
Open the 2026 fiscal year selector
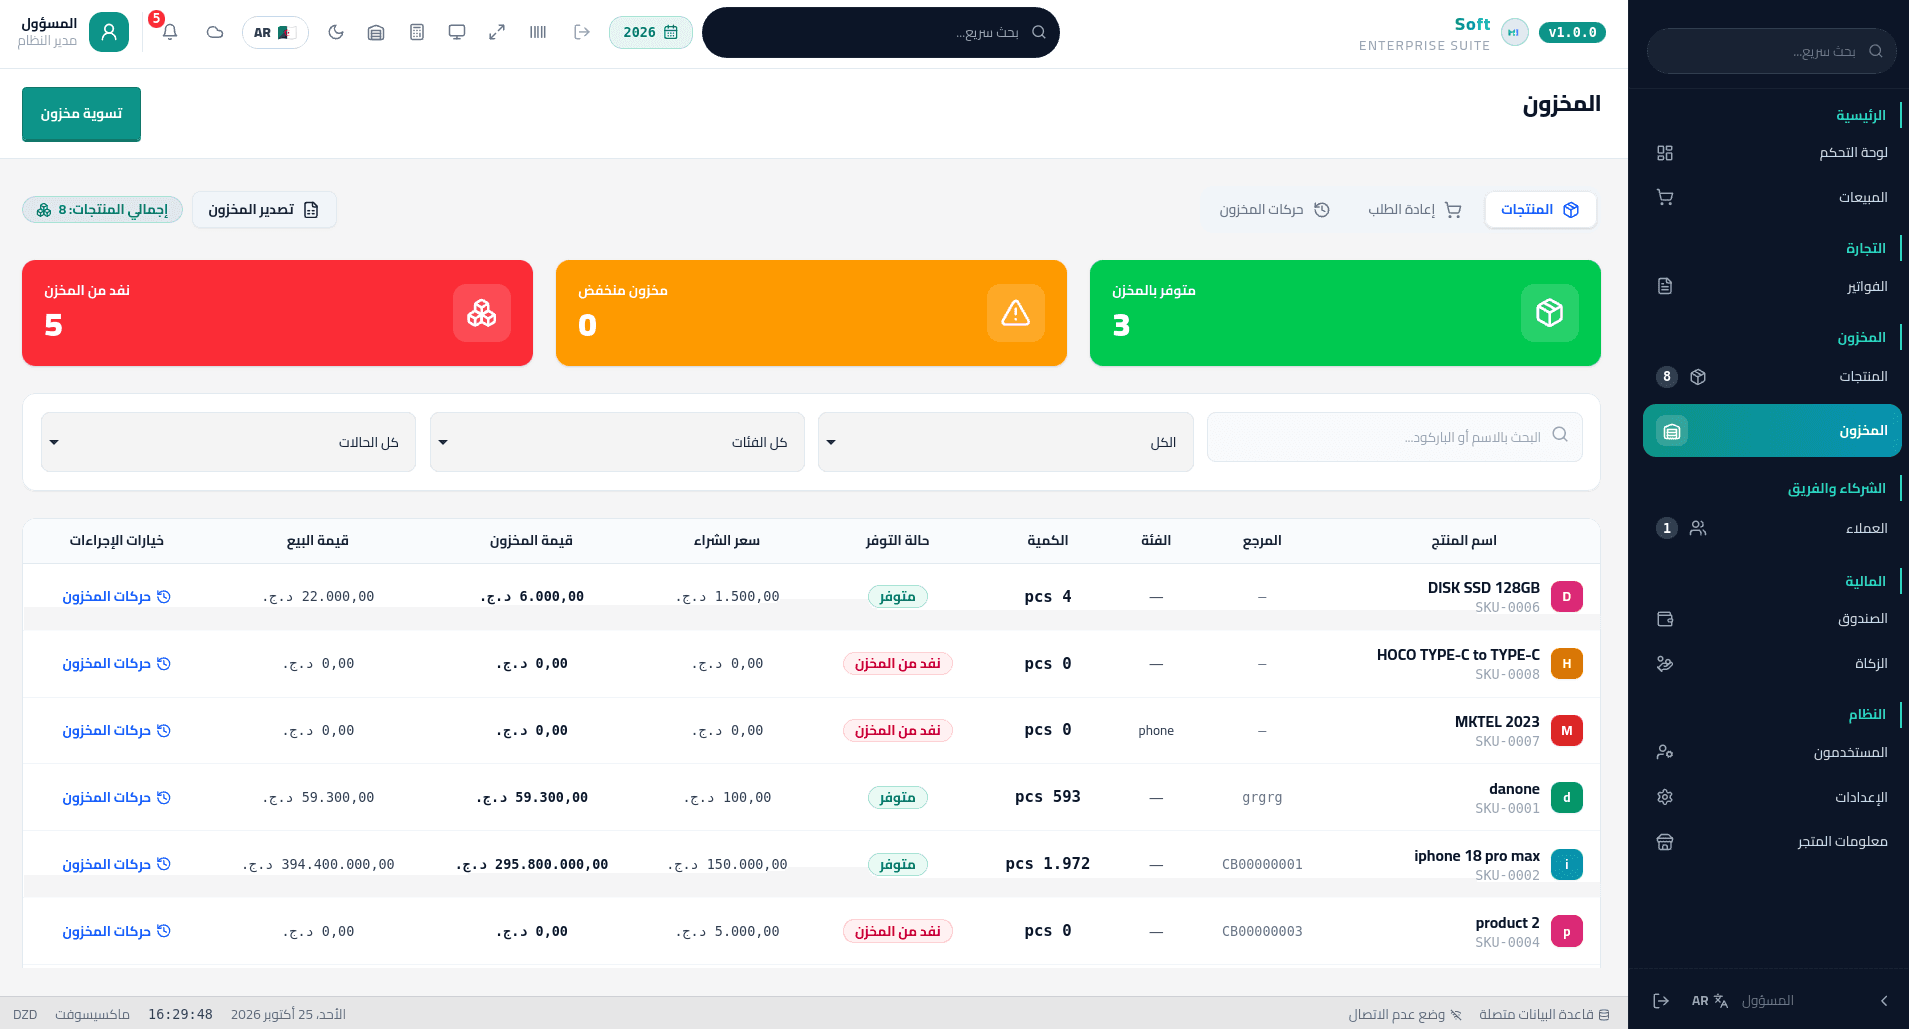[651, 32]
